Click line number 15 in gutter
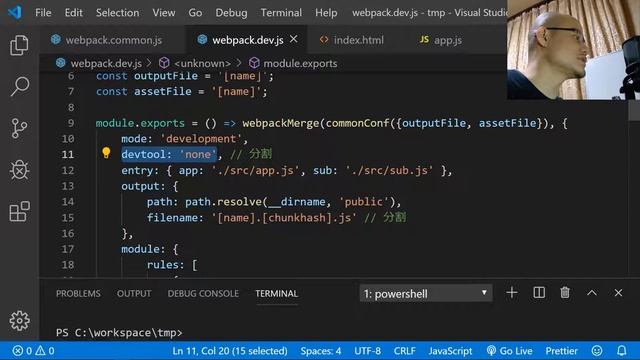Screen dimensions: 640x360 (68, 217)
